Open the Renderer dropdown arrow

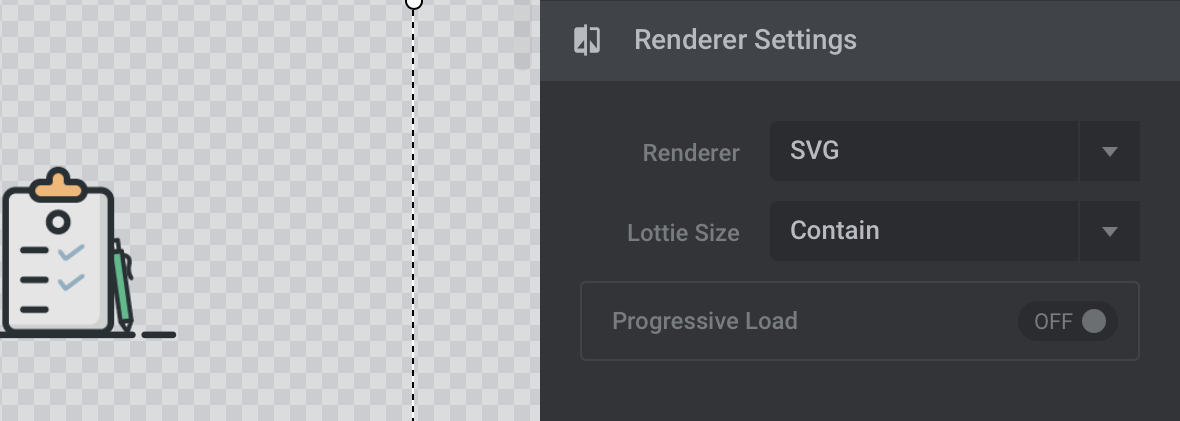[x=1109, y=151]
